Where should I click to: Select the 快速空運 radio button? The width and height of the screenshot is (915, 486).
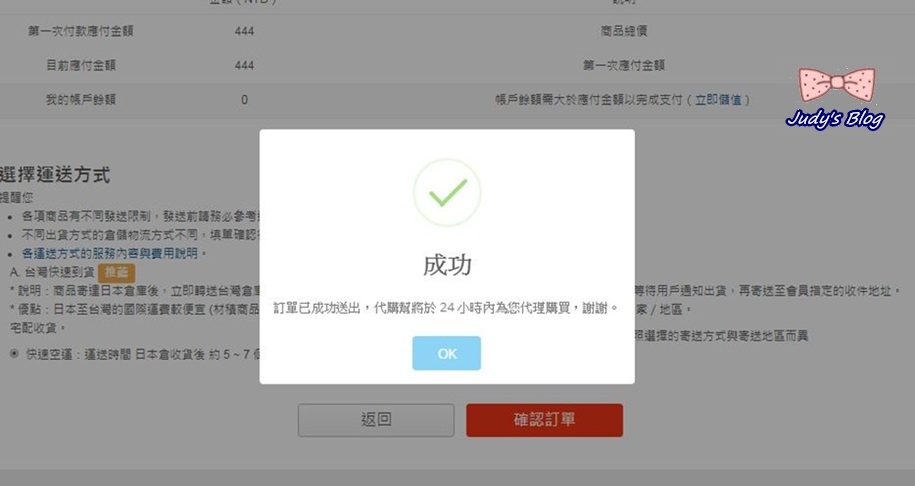pyautogui.click(x=14, y=354)
